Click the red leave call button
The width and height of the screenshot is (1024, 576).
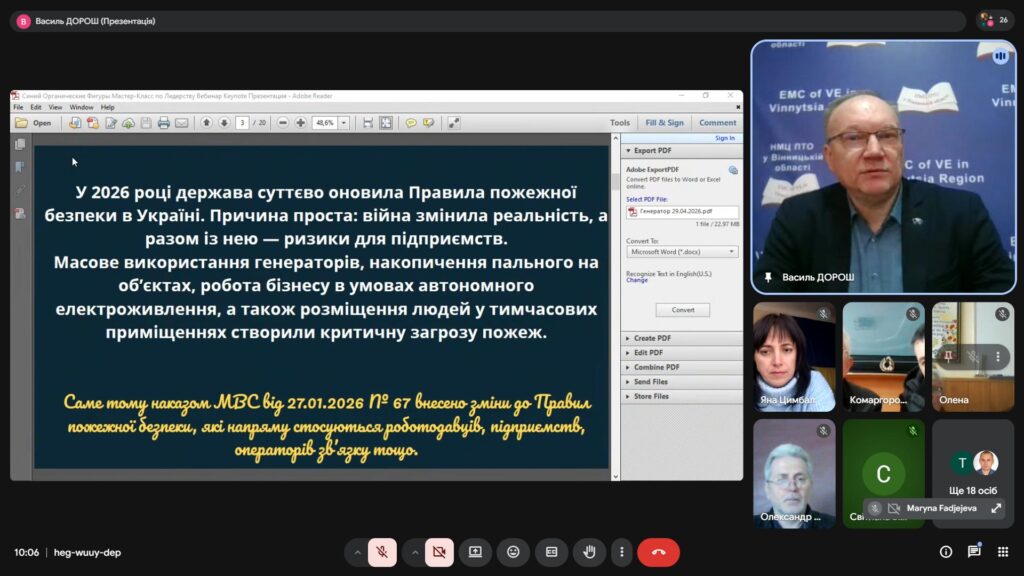658,552
